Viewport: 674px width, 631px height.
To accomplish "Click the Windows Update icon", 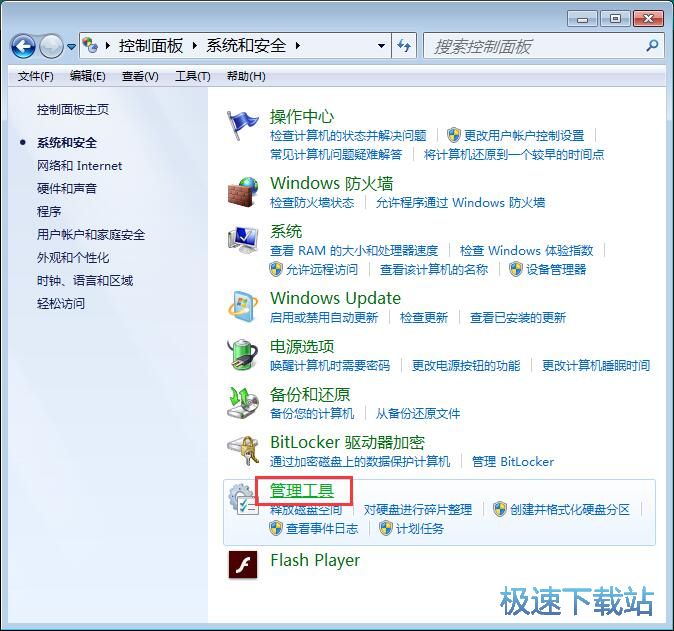I will 243,306.
